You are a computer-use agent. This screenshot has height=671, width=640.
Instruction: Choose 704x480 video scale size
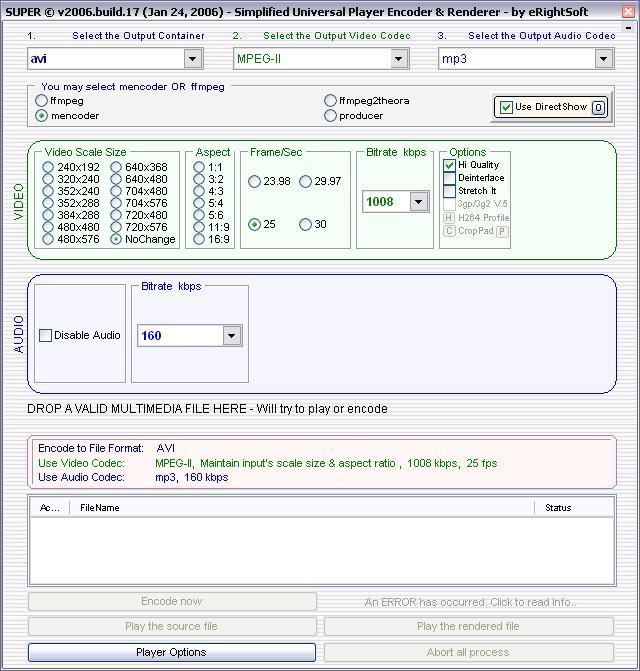[116, 191]
